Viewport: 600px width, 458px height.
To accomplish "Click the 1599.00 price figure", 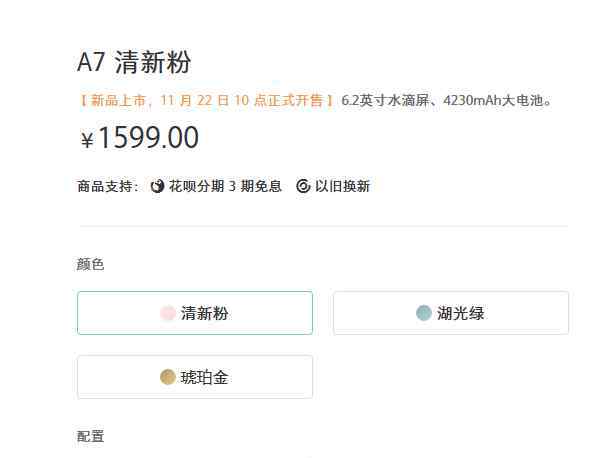I will point(148,137).
